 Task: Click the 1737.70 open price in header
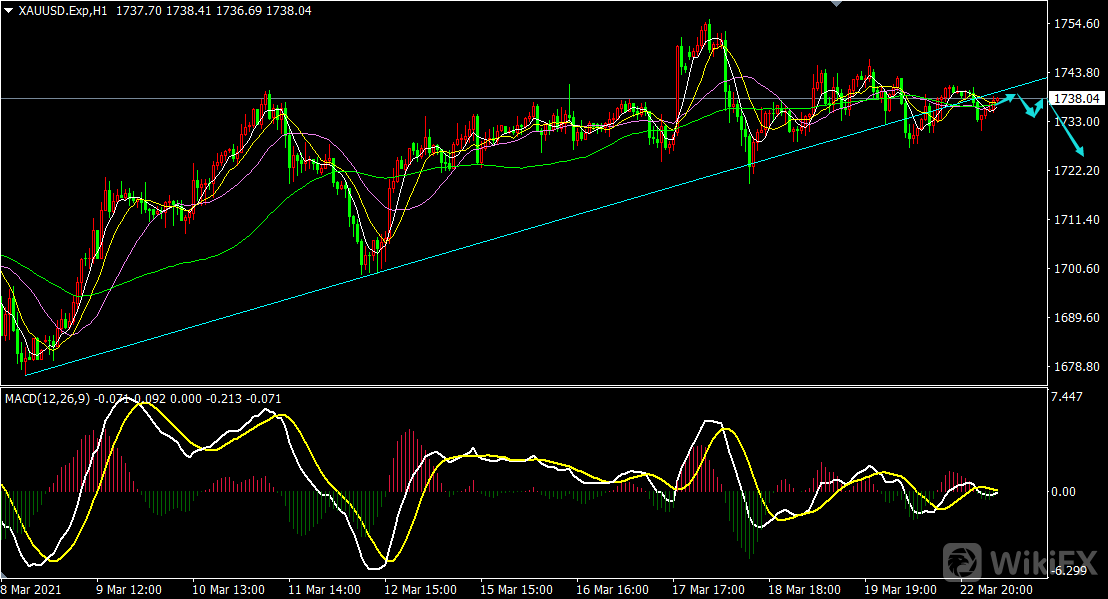point(135,9)
